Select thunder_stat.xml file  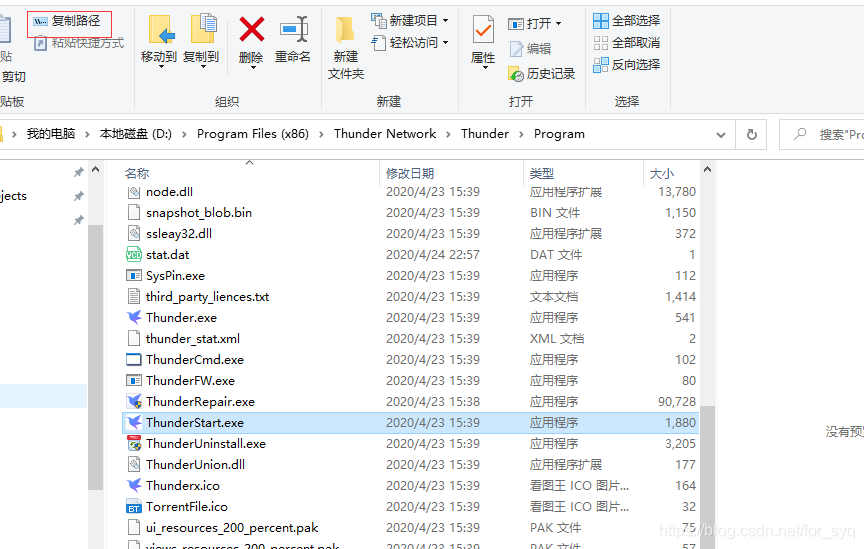tap(193, 338)
